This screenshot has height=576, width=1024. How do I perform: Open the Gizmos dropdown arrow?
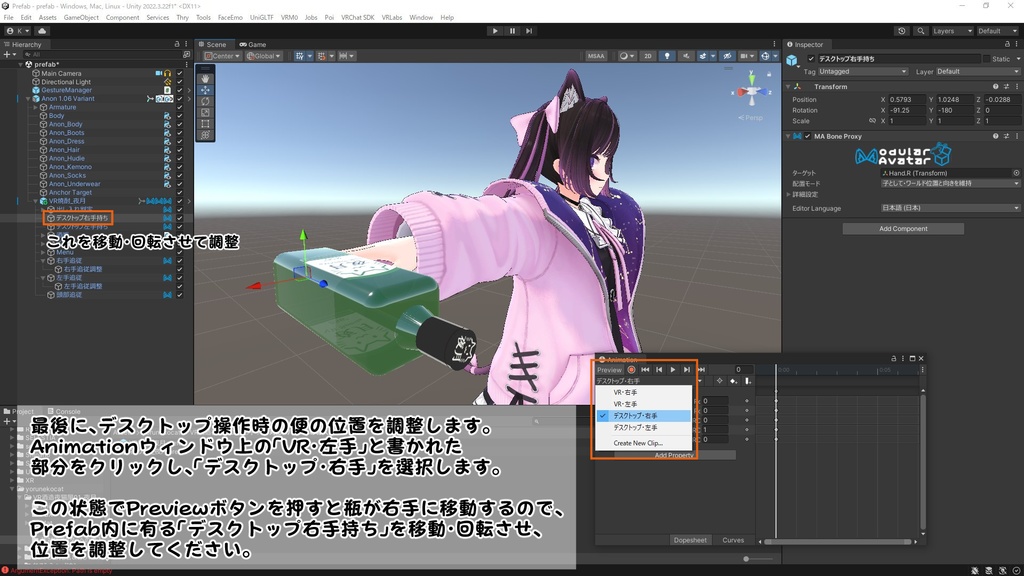(x=775, y=56)
